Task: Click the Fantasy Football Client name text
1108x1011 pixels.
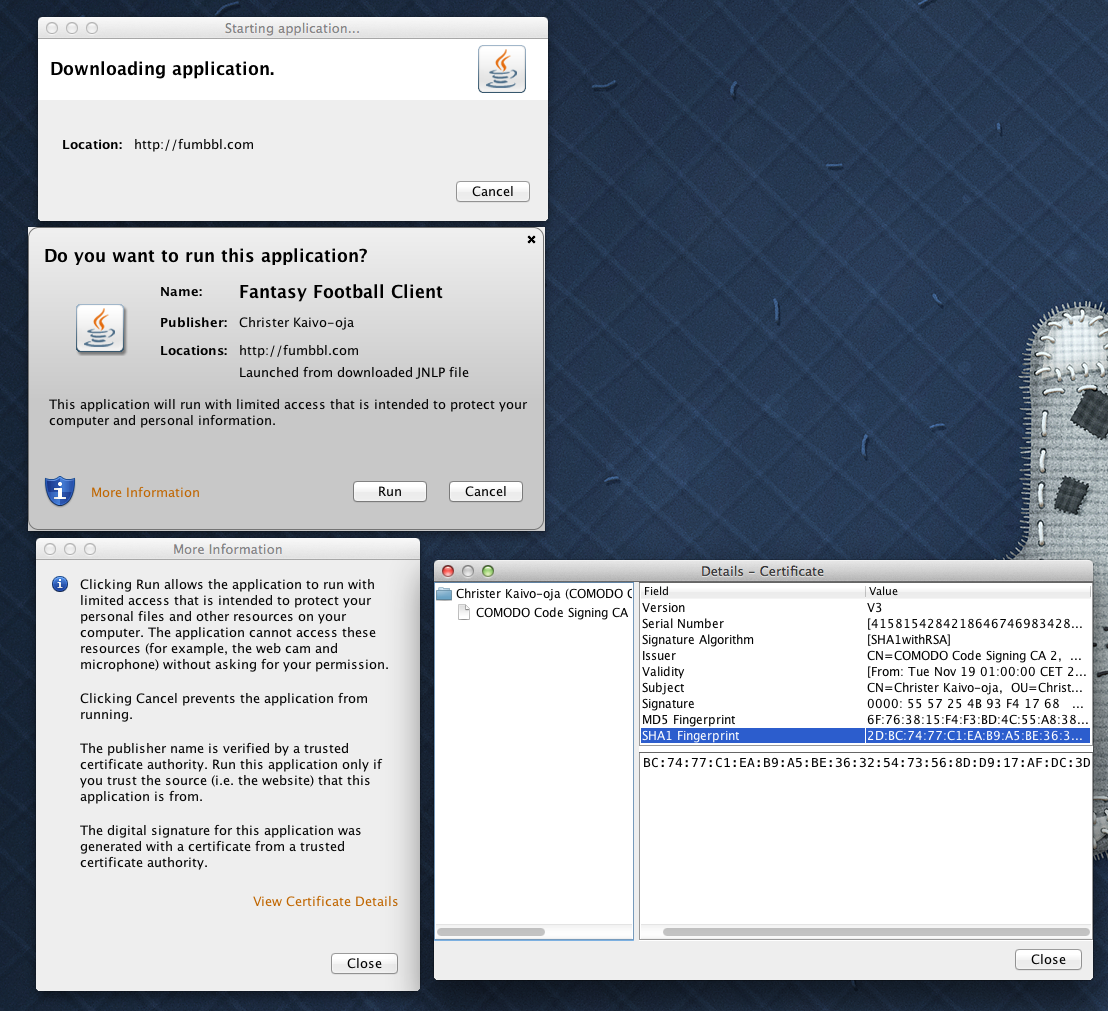Action: tap(341, 292)
